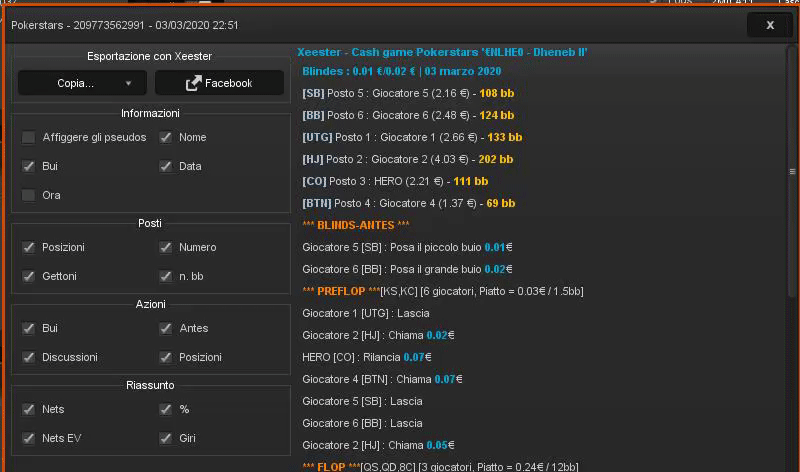Select the [UTG] Posto 1 Giocatore 1 line
The height and width of the screenshot is (472, 800).
(x=412, y=137)
